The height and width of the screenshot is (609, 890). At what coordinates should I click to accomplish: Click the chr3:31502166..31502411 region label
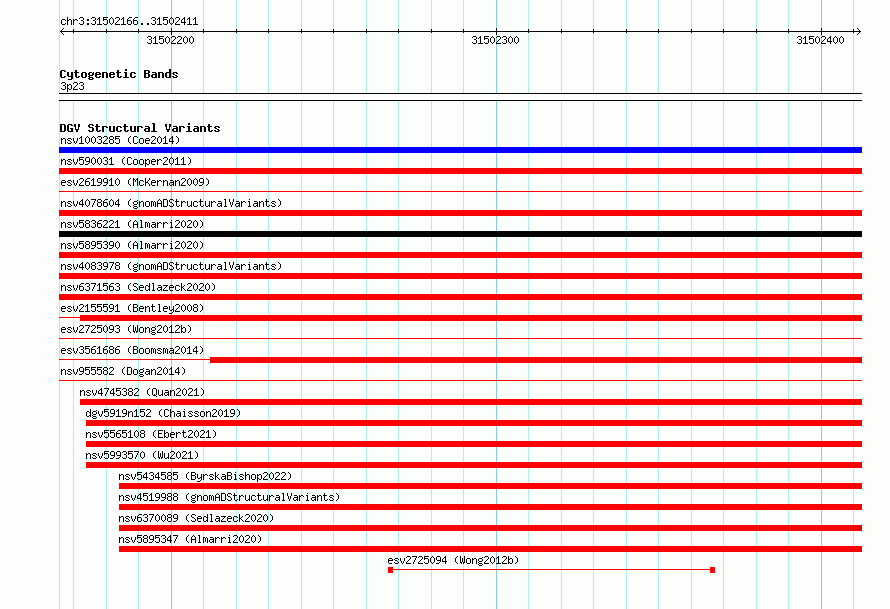[129, 22]
